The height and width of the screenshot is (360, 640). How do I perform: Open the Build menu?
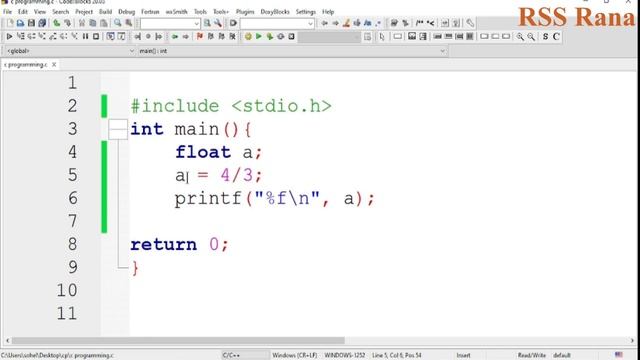pos(105,12)
